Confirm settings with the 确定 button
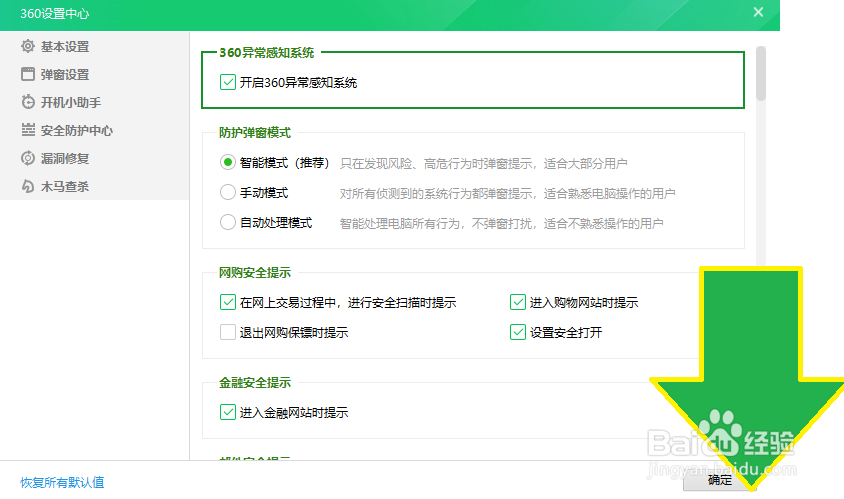This screenshot has width=844, height=499. pyautogui.click(x=720, y=480)
